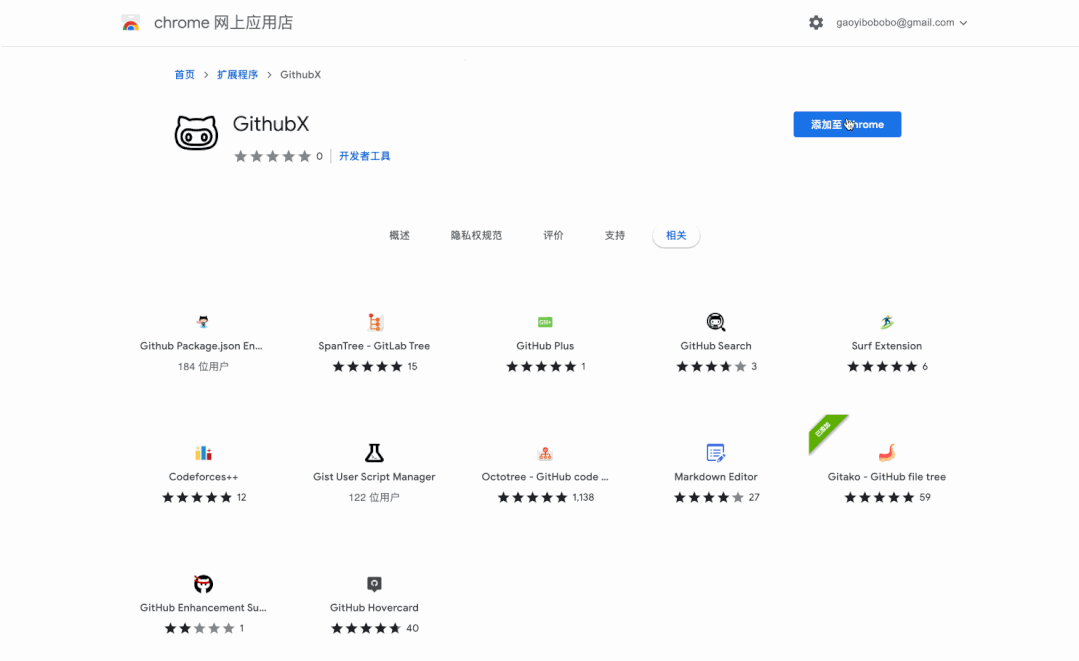The height and width of the screenshot is (661, 1079).
Task: Open the Codeforces++ title
Action: (x=203, y=477)
